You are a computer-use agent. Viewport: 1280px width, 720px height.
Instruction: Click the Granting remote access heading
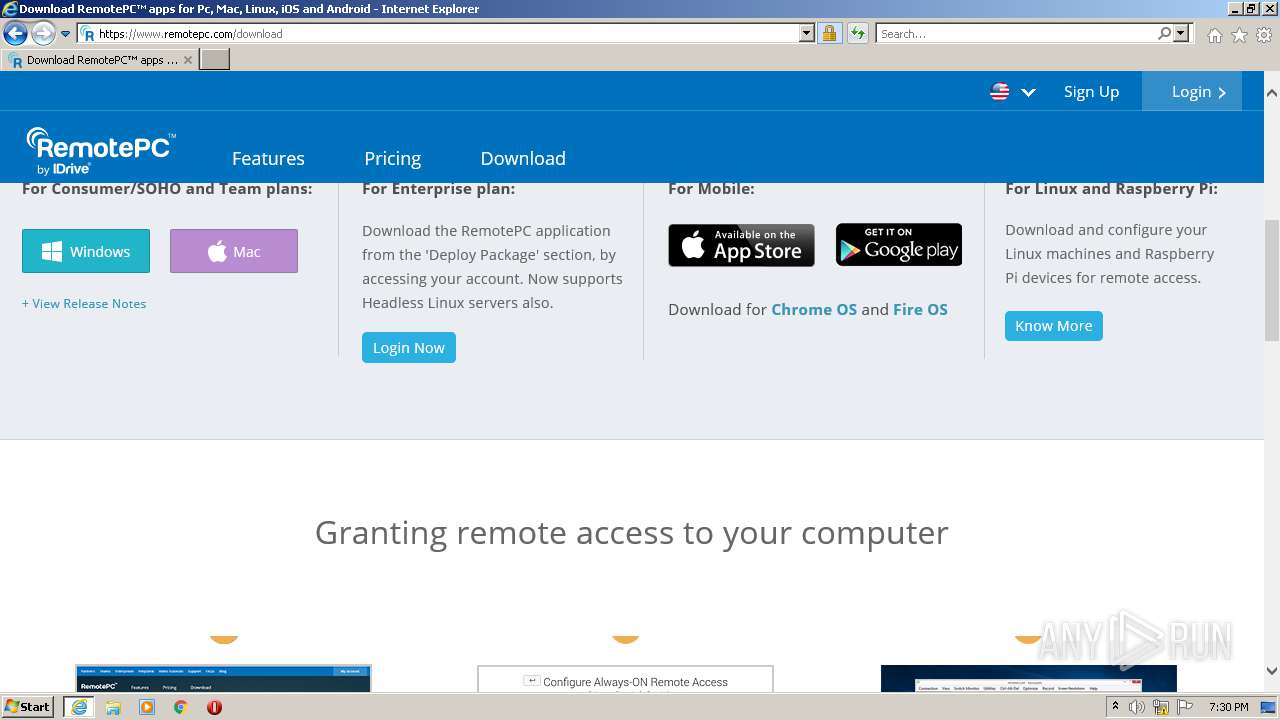[631, 533]
